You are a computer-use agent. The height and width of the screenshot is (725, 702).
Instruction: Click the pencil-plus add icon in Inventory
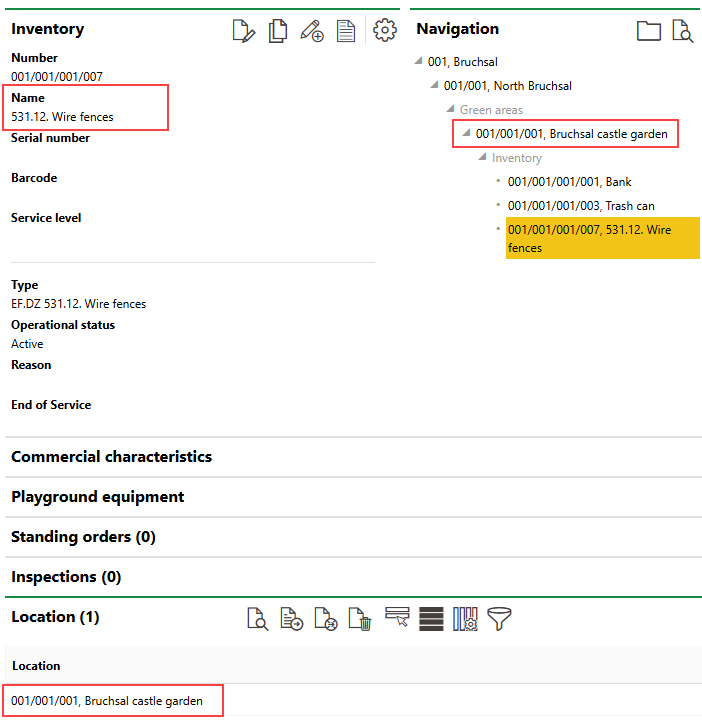312,31
